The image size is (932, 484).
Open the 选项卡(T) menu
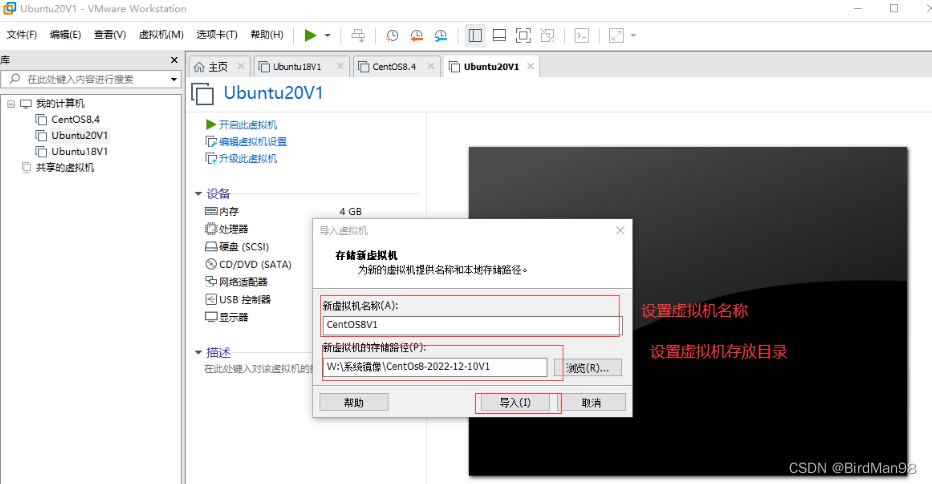[x=217, y=35]
